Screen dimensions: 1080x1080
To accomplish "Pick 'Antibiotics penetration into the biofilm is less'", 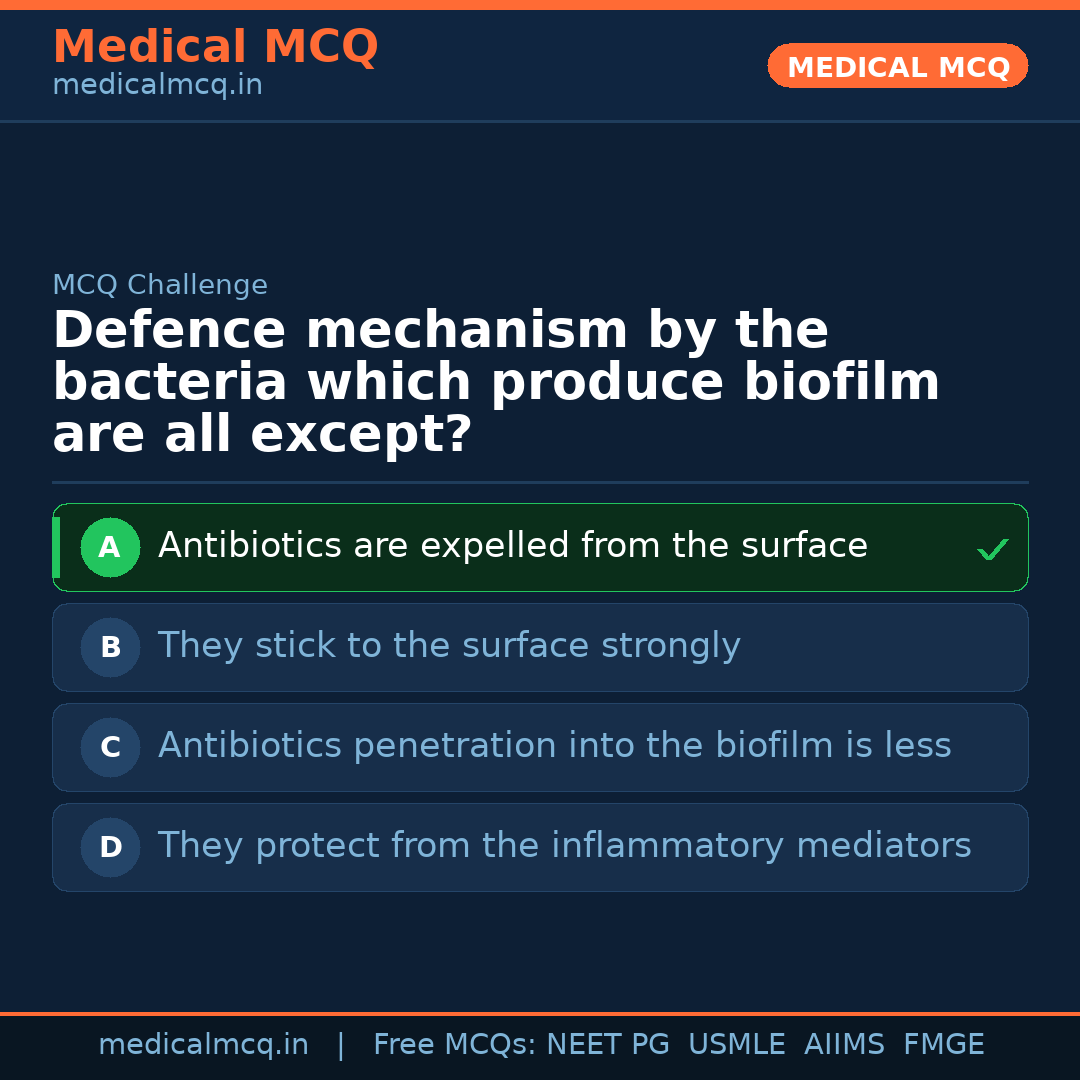I will click(554, 746).
